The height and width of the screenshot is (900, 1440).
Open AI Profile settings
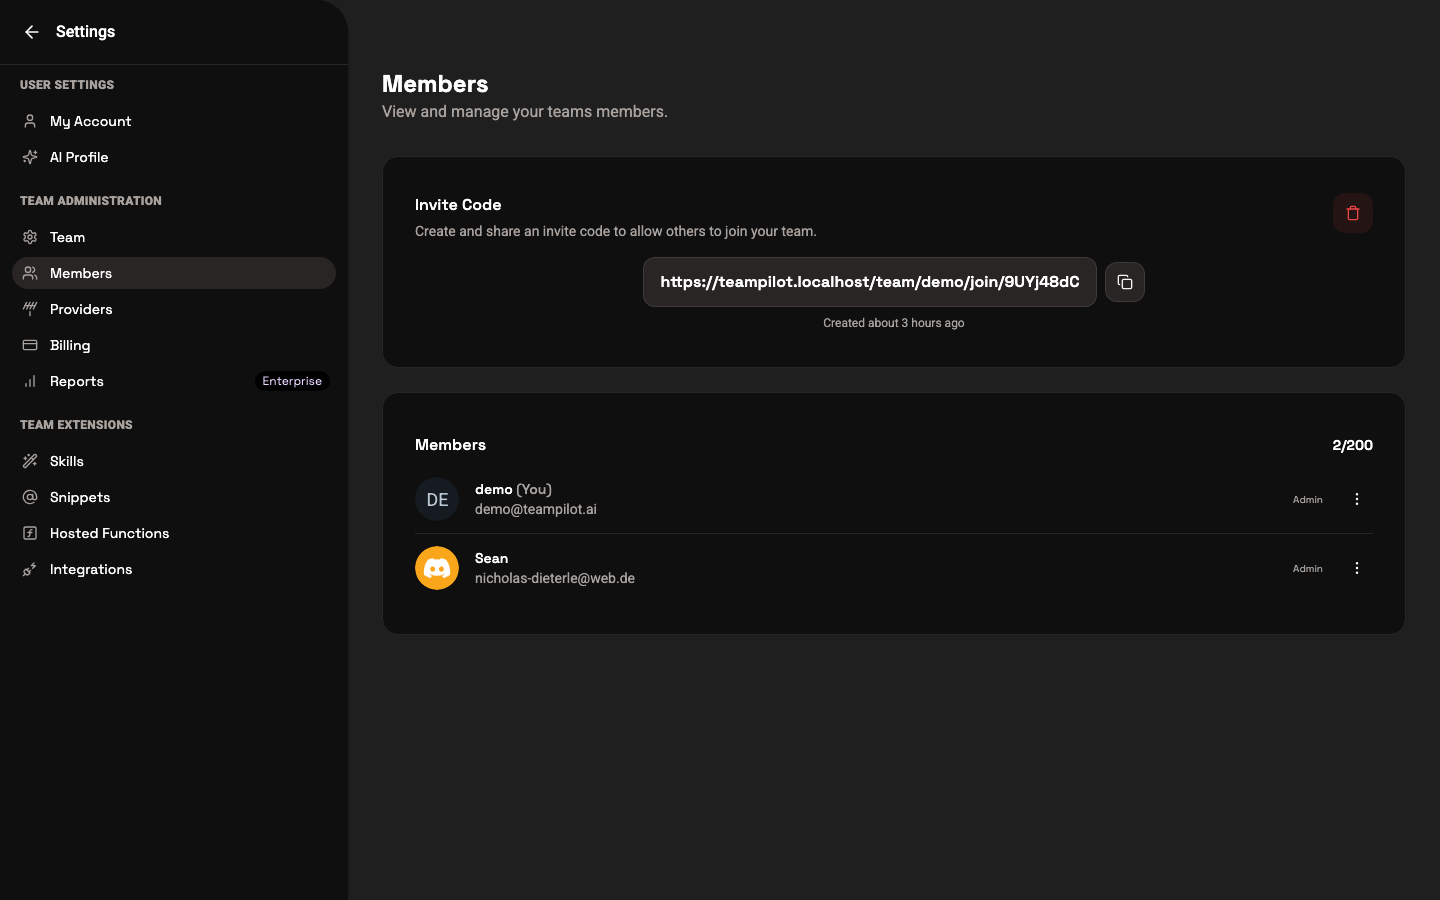point(174,157)
